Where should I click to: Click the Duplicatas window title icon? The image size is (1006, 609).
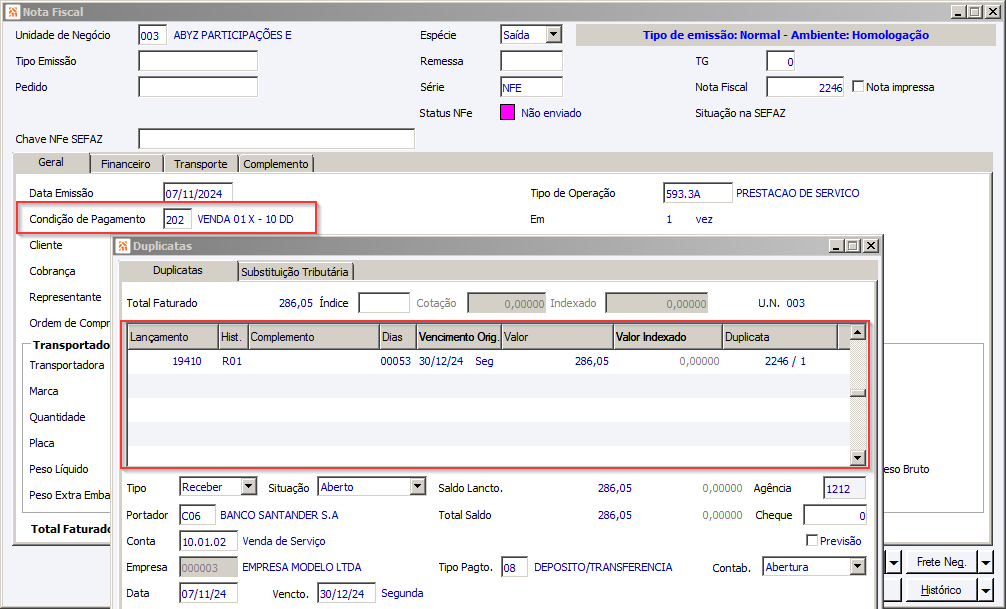point(123,246)
